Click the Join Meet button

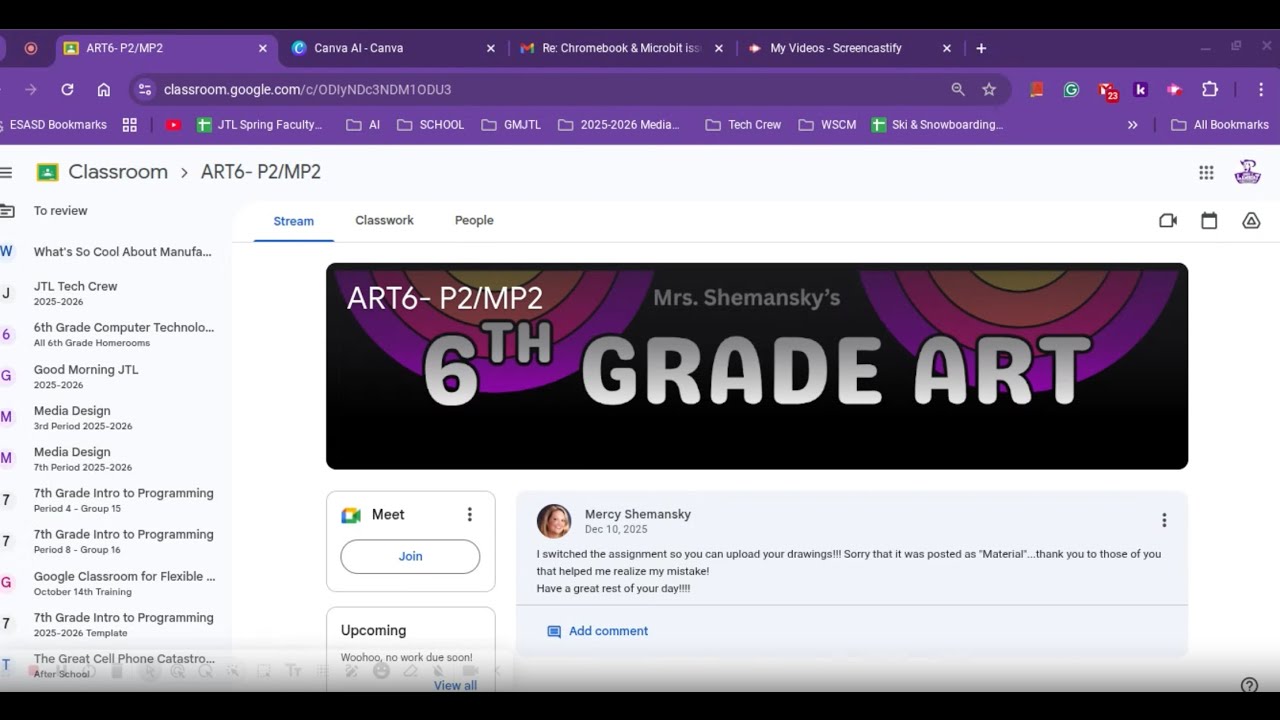tap(410, 556)
